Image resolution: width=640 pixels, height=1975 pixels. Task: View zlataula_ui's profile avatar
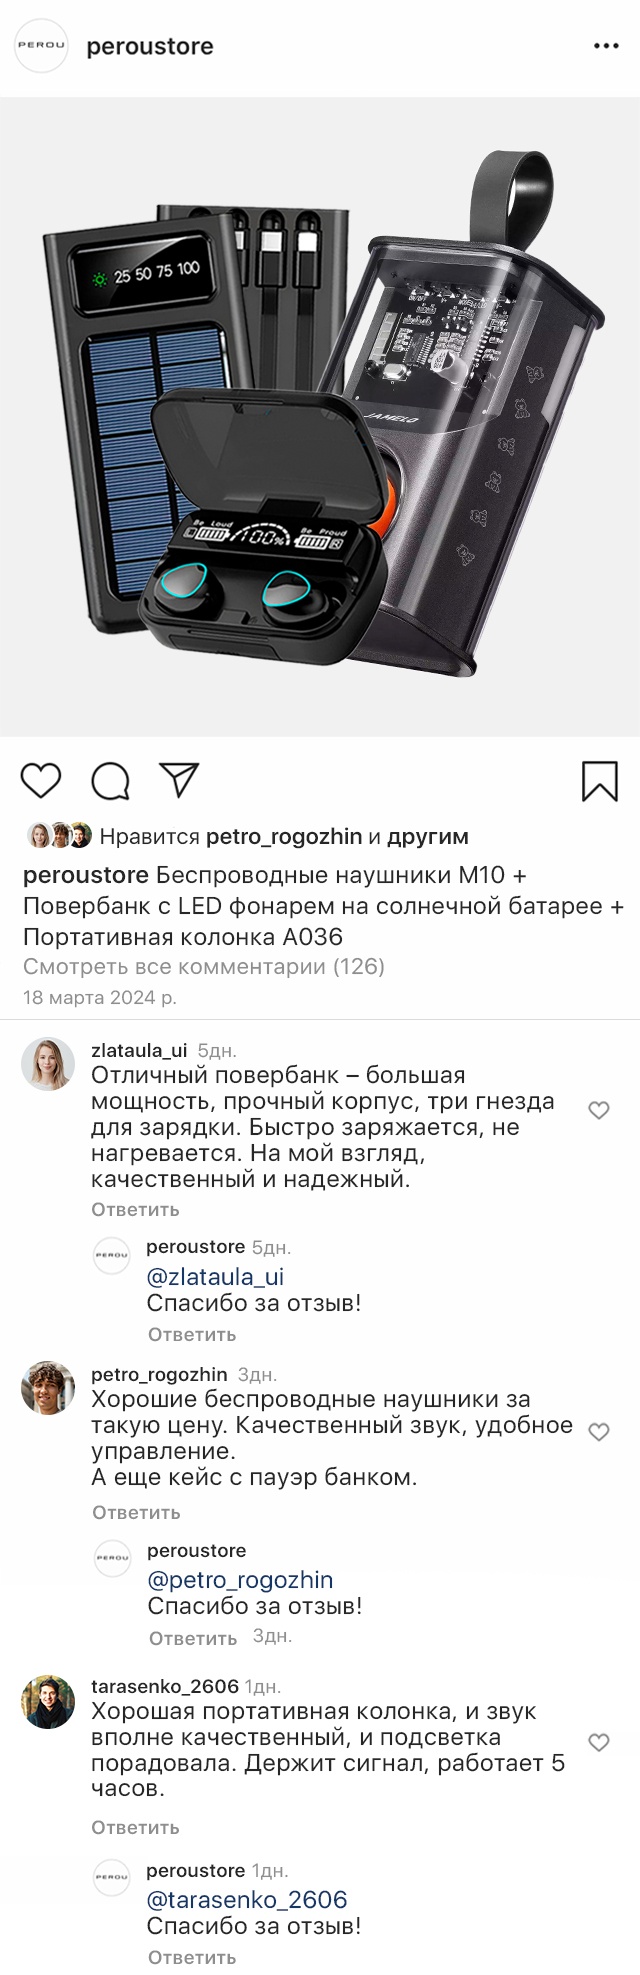pyautogui.click(x=48, y=1064)
